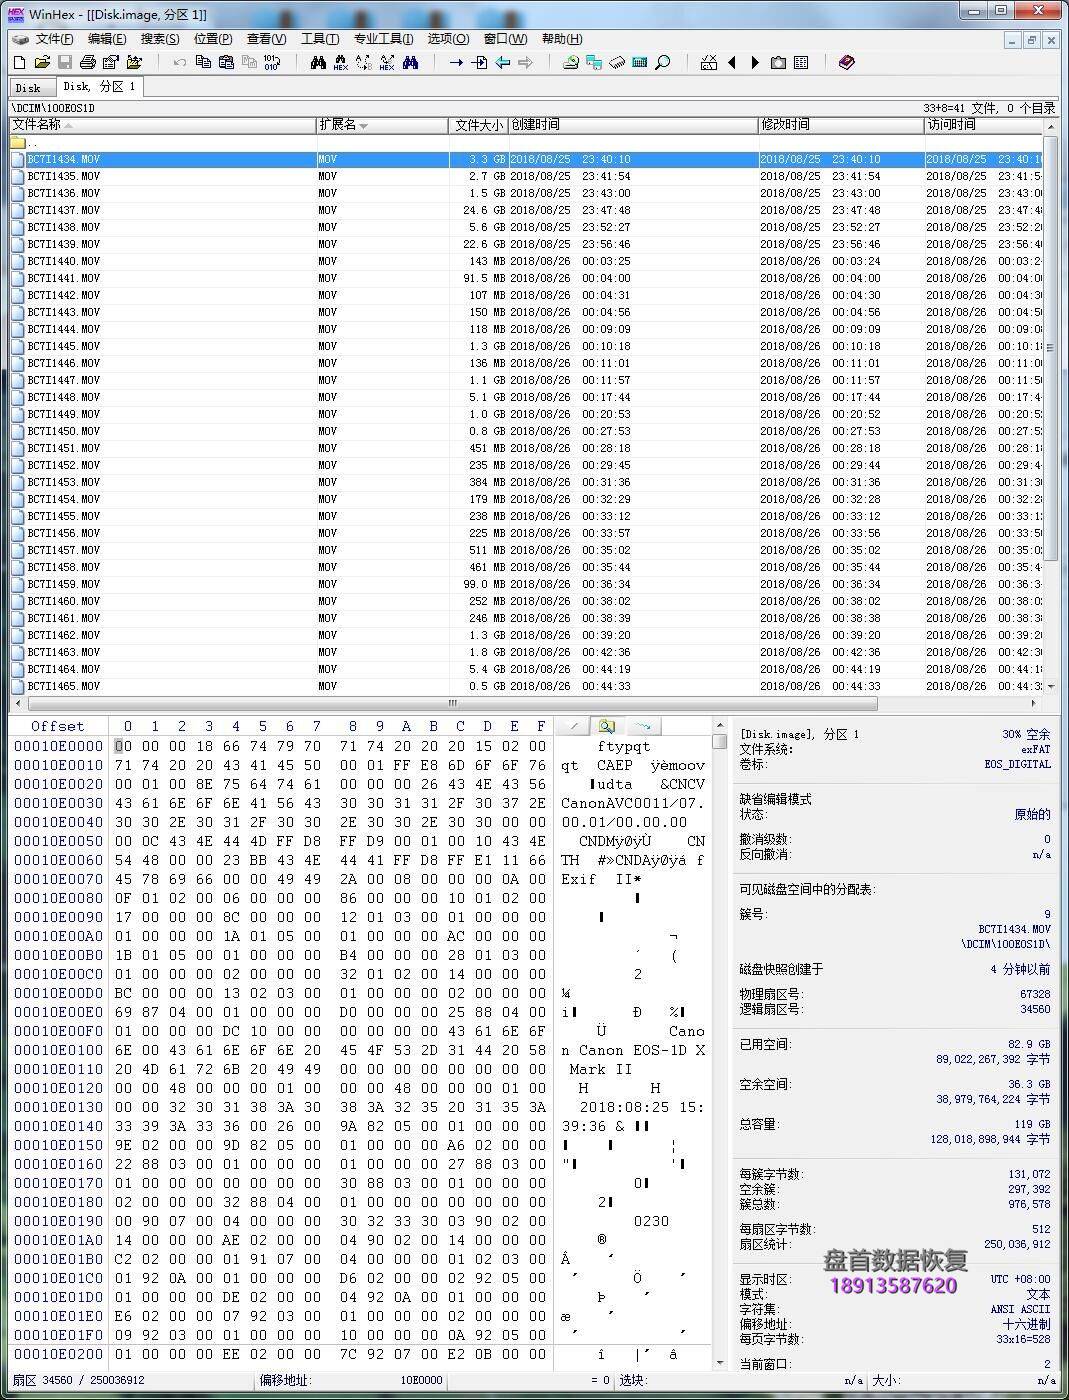Save sectors with the floppy disk icon

coord(65,62)
